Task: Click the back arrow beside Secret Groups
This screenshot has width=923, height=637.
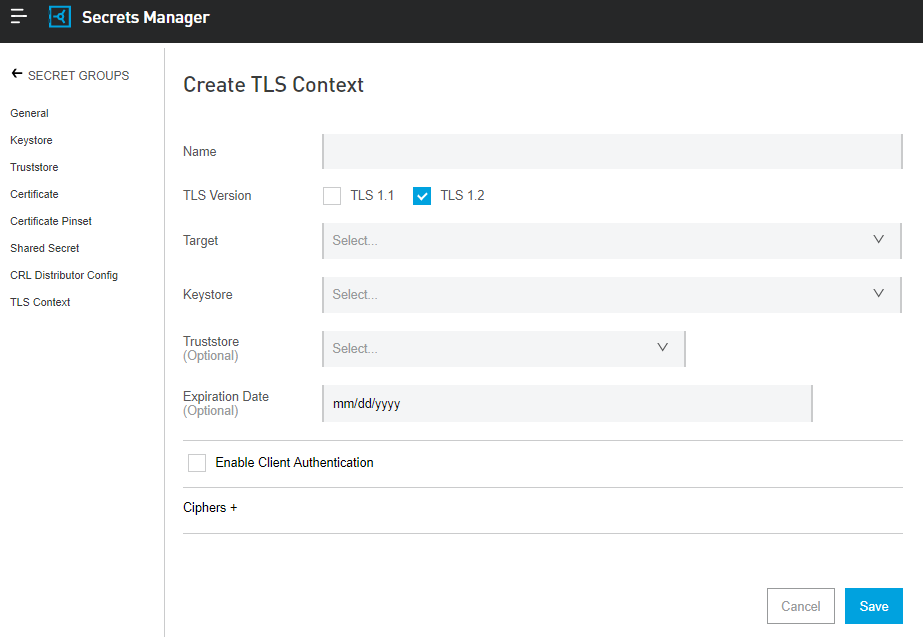Action: tap(16, 74)
